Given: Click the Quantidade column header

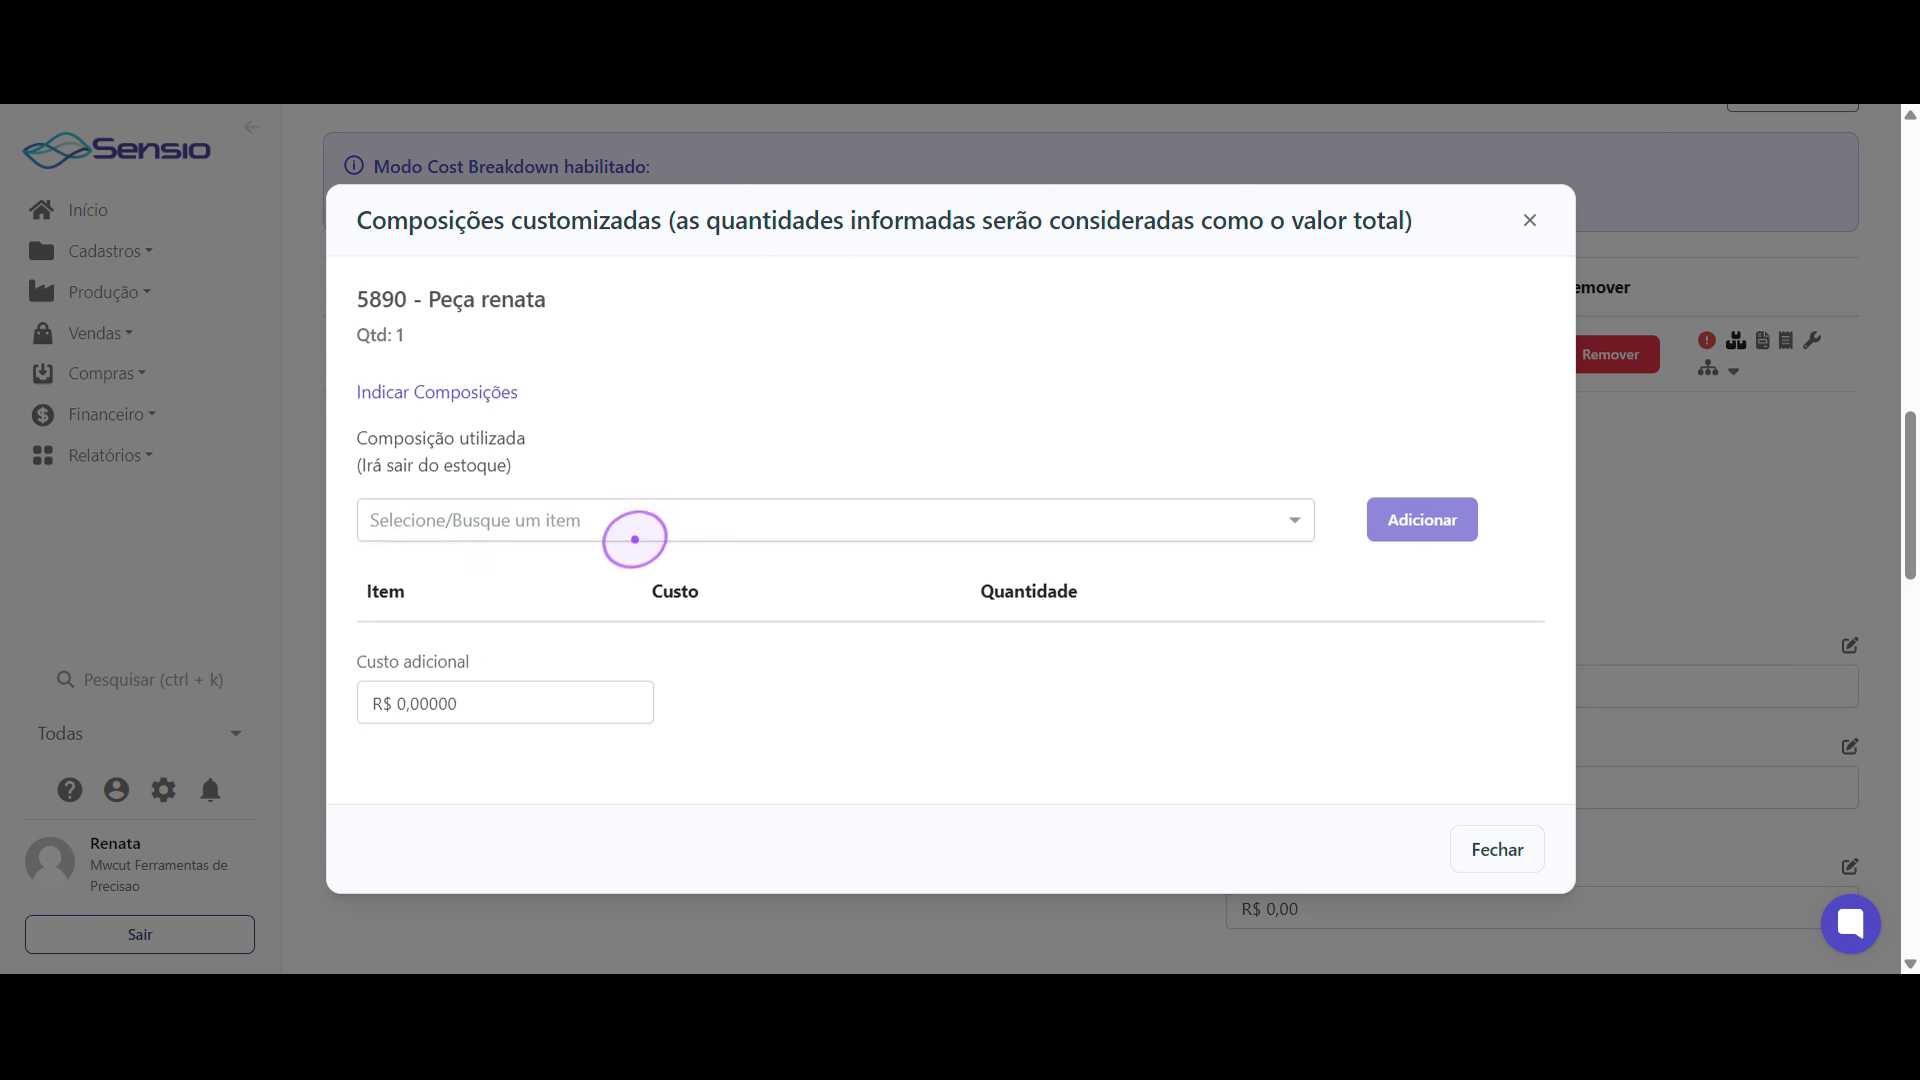Looking at the screenshot, I should pyautogui.click(x=1028, y=591).
